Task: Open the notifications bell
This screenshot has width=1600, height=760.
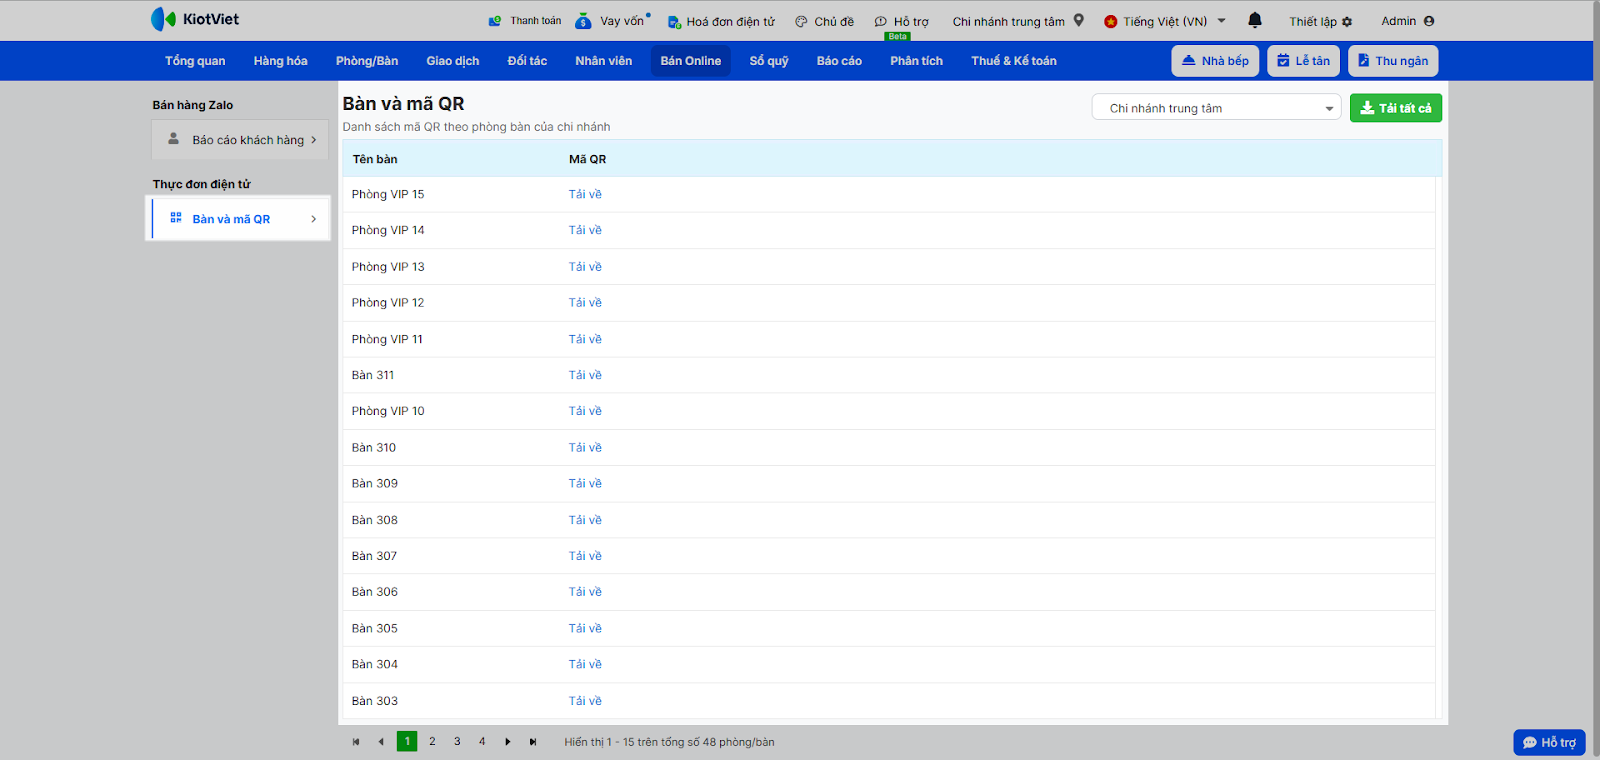Action: (1255, 20)
